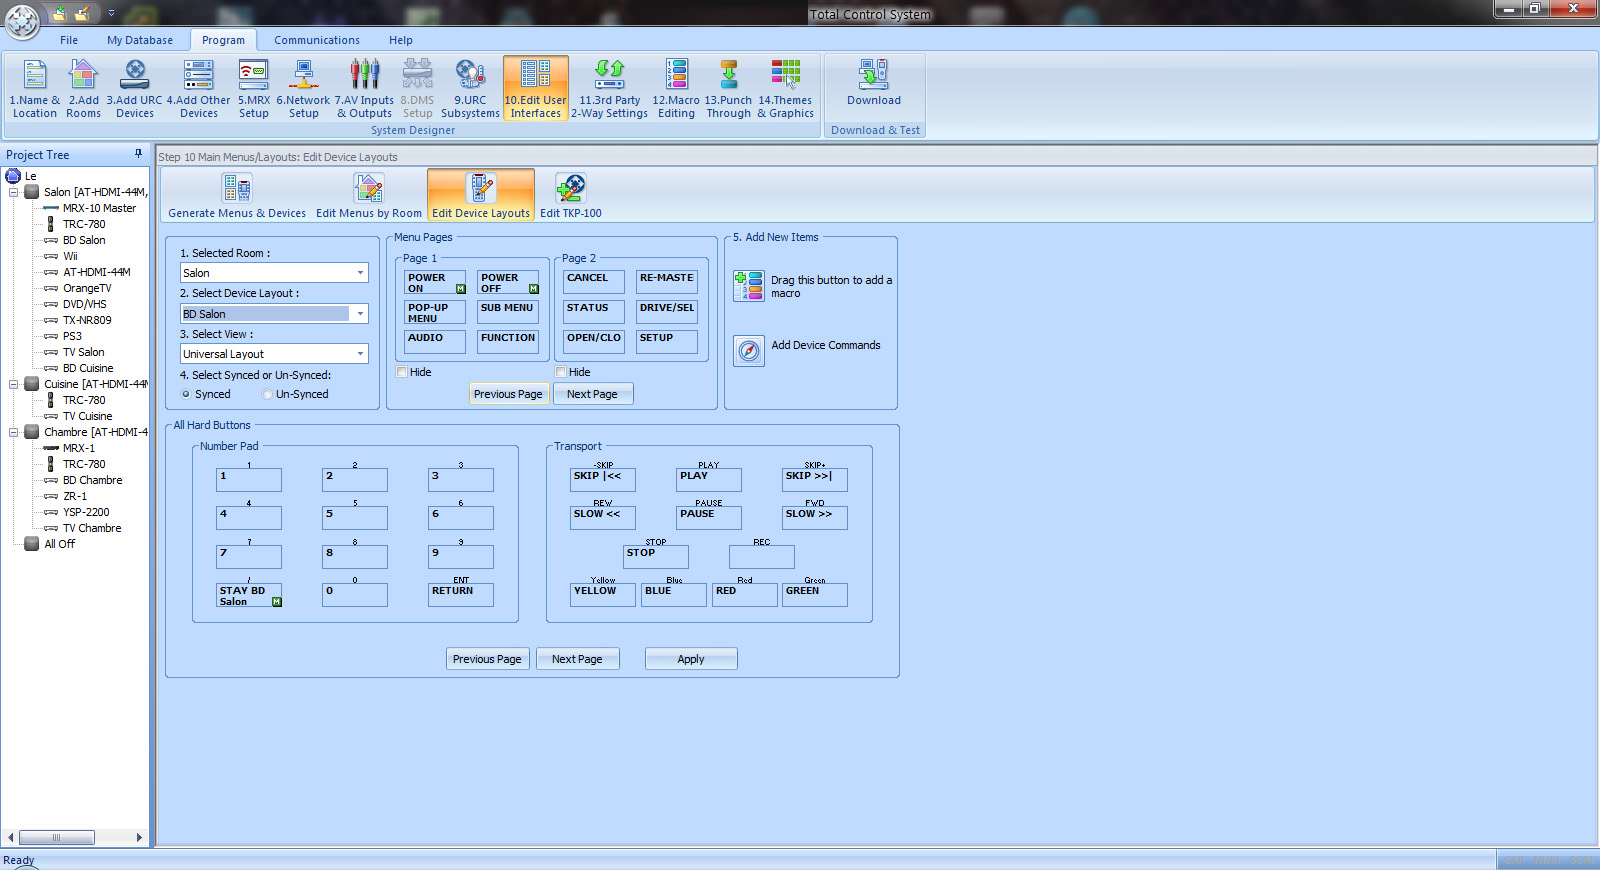Screen dimensions: 1600x870
Task: Expand the Select Device Layout dropdown
Action: coord(360,314)
